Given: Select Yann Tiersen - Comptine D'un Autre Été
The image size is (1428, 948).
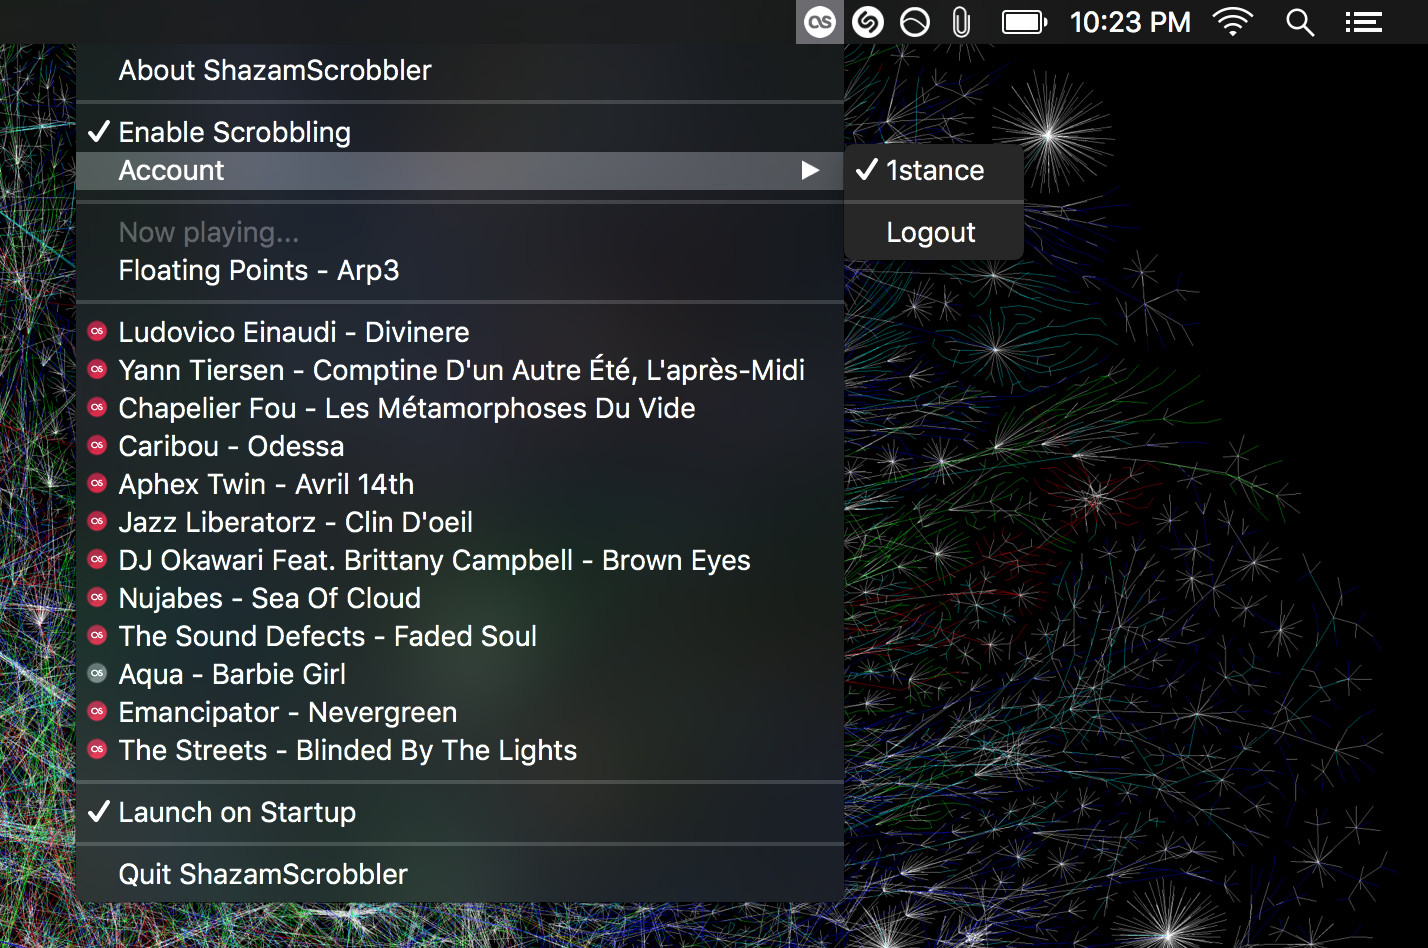Looking at the screenshot, I should tap(460, 370).
